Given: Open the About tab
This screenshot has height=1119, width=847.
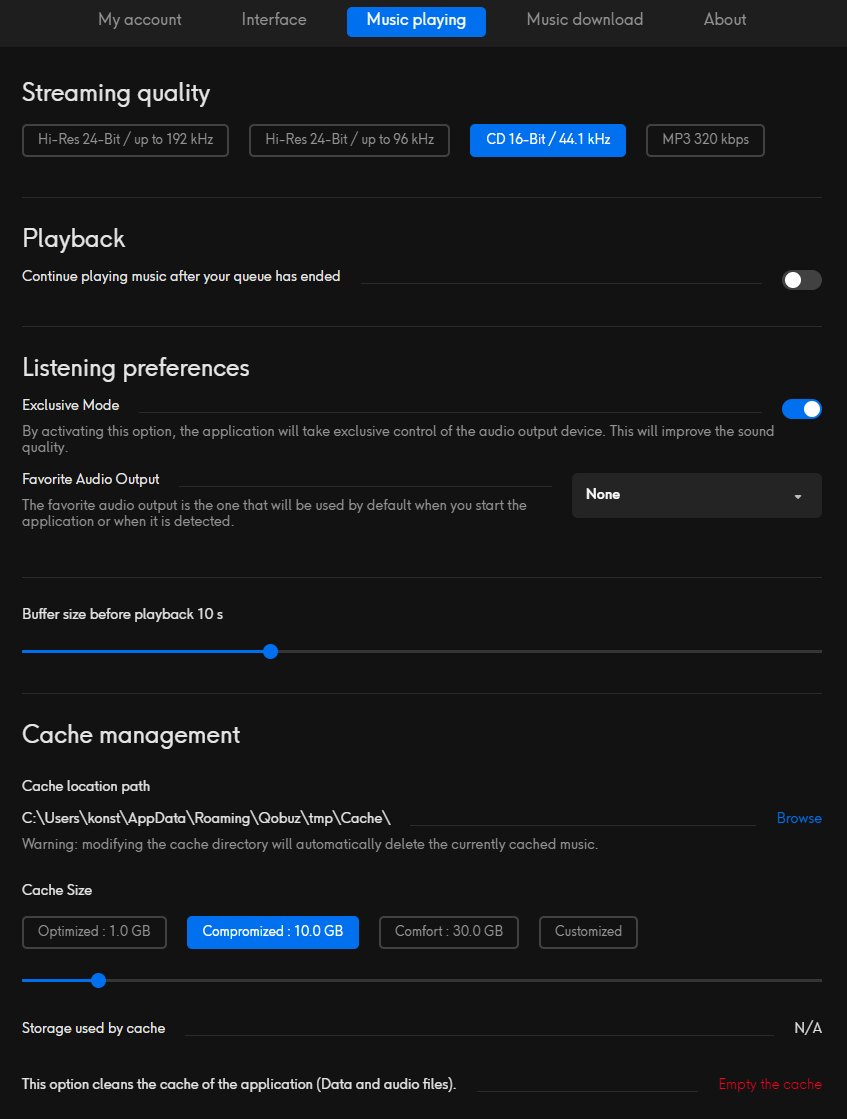Looking at the screenshot, I should (x=724, y=20).
